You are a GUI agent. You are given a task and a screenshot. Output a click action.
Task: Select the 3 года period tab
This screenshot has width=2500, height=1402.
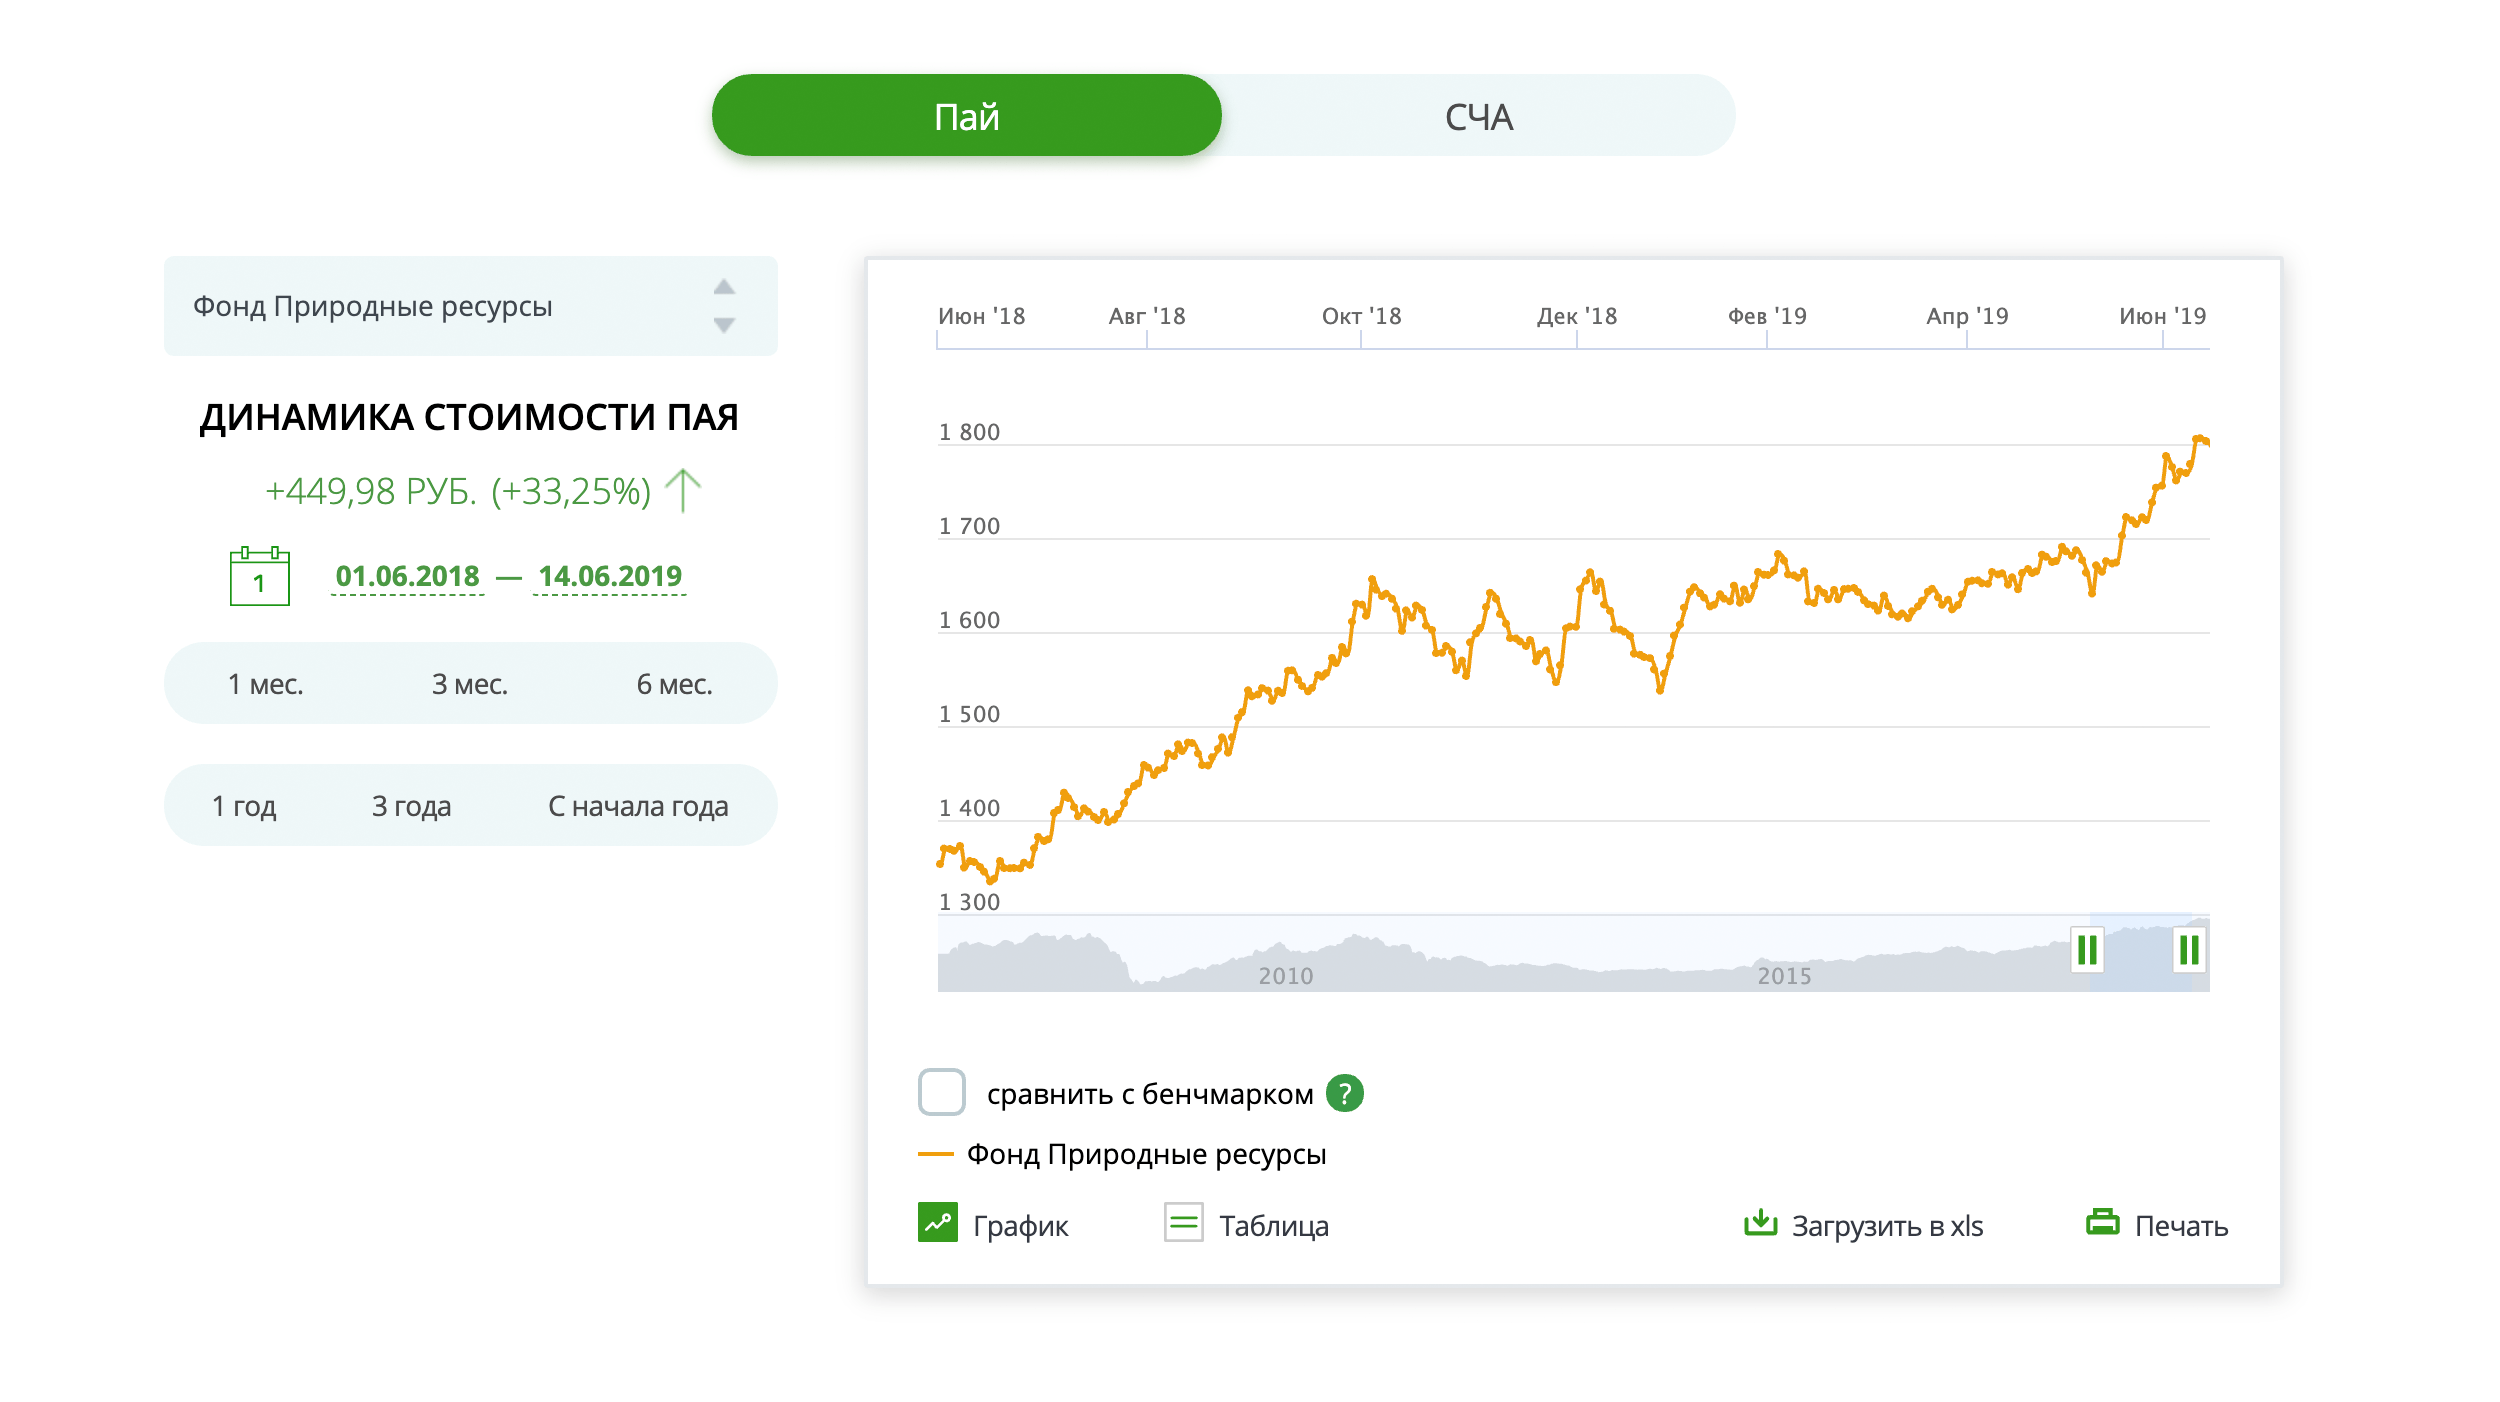[411, 806]
